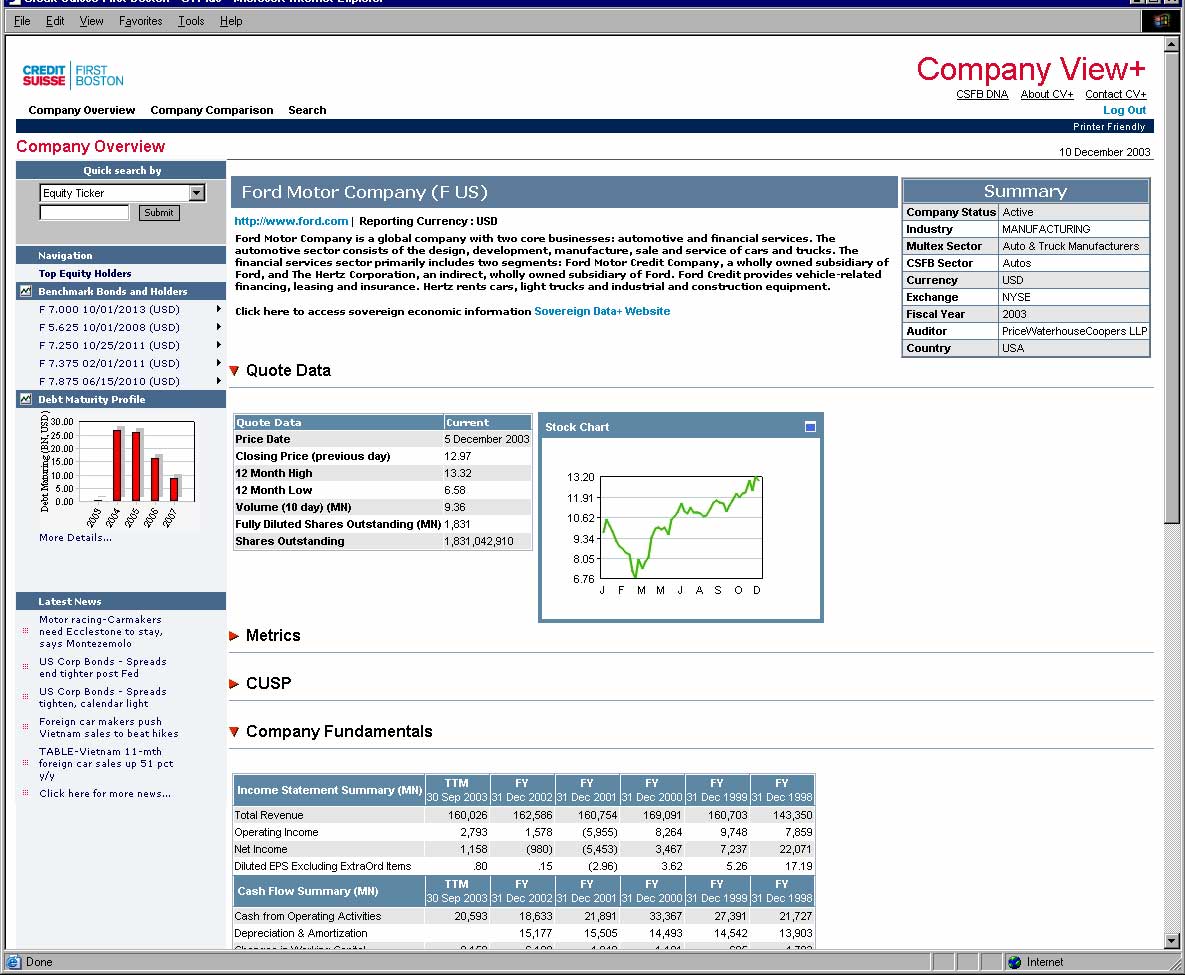The image size is (1185, 975).
Task: Click the Credit Suisse First Boston logo
Action: 73,75
